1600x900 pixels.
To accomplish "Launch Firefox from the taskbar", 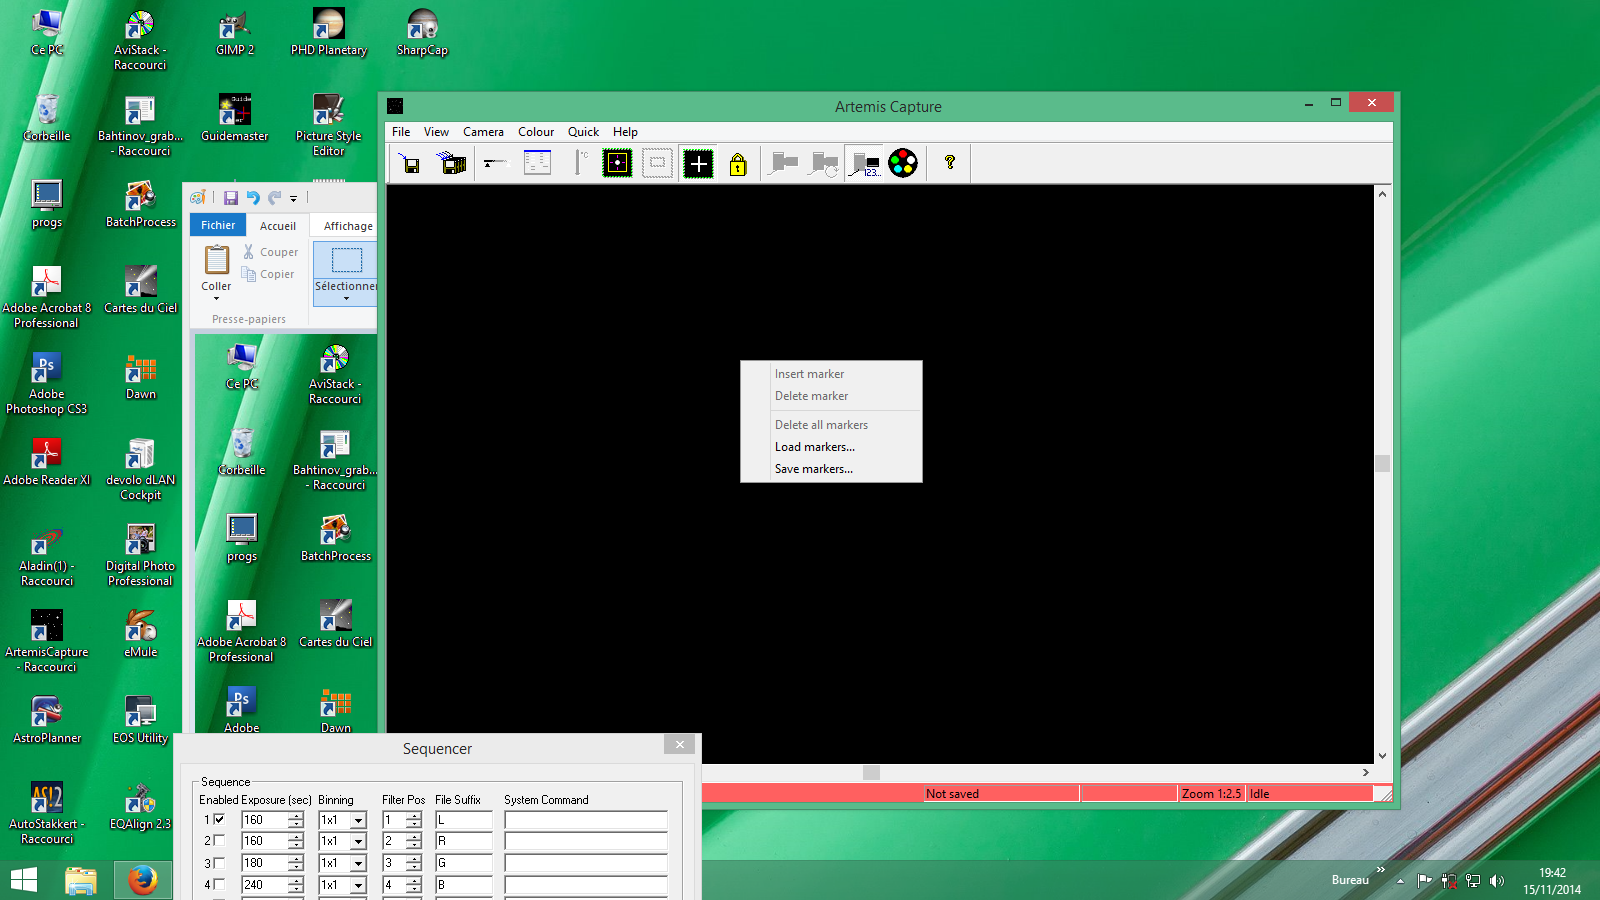I will 142,881.
